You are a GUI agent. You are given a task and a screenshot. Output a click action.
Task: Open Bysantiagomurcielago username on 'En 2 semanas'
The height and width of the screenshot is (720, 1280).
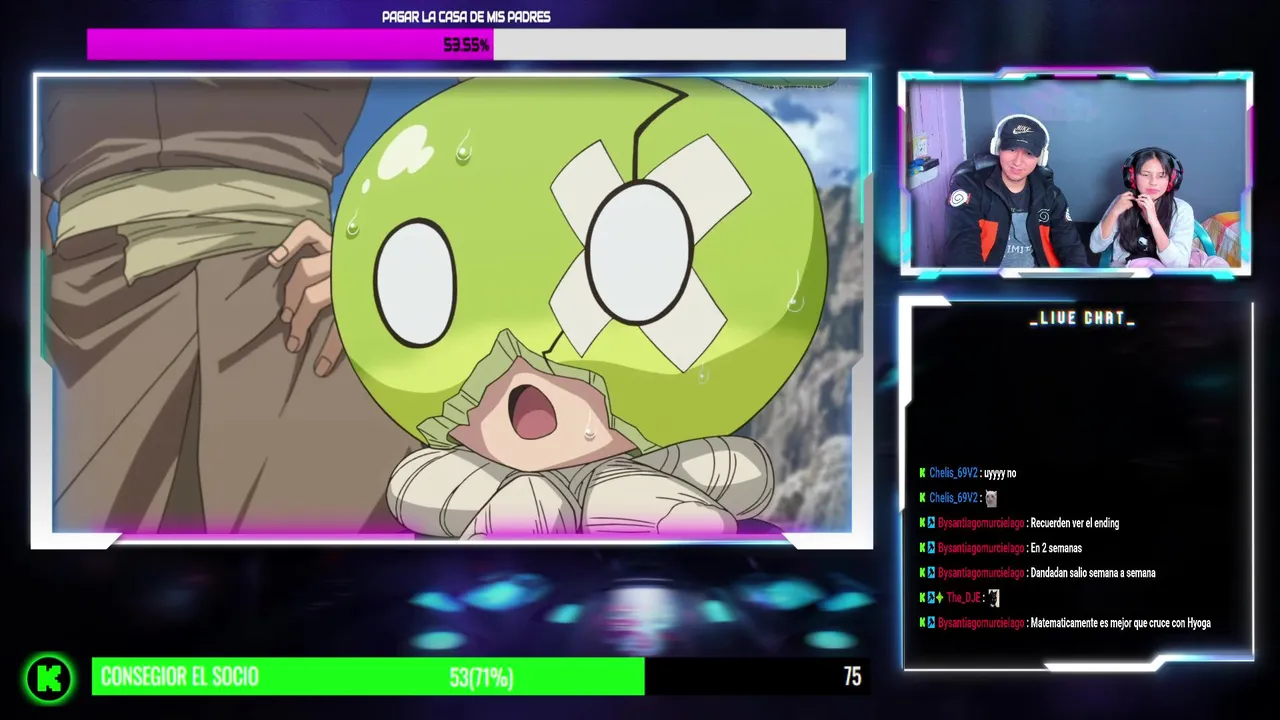point(981,548)
